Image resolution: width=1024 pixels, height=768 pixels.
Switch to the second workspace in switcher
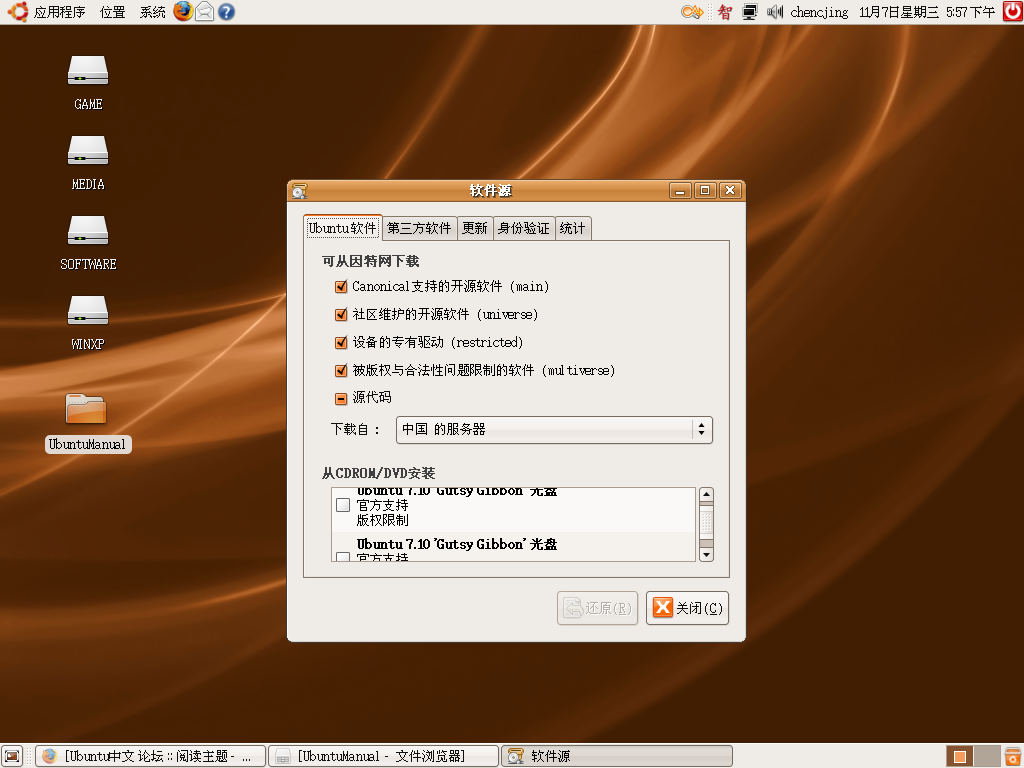click(987, 756)
